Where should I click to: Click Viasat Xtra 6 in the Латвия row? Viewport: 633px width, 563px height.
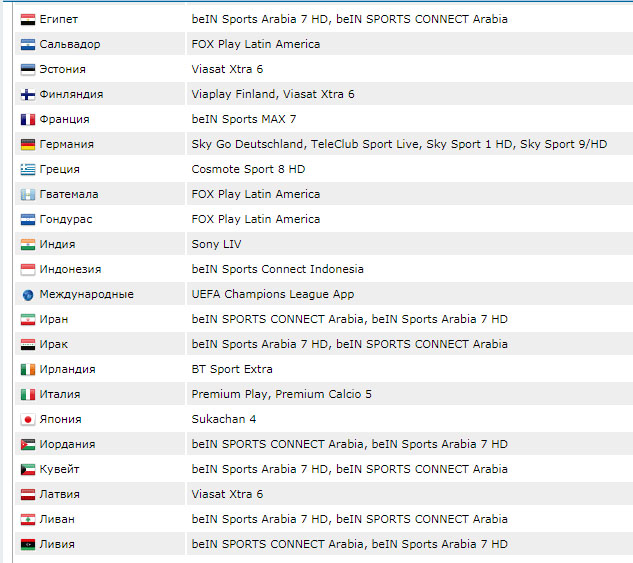(x=227, y=495)
